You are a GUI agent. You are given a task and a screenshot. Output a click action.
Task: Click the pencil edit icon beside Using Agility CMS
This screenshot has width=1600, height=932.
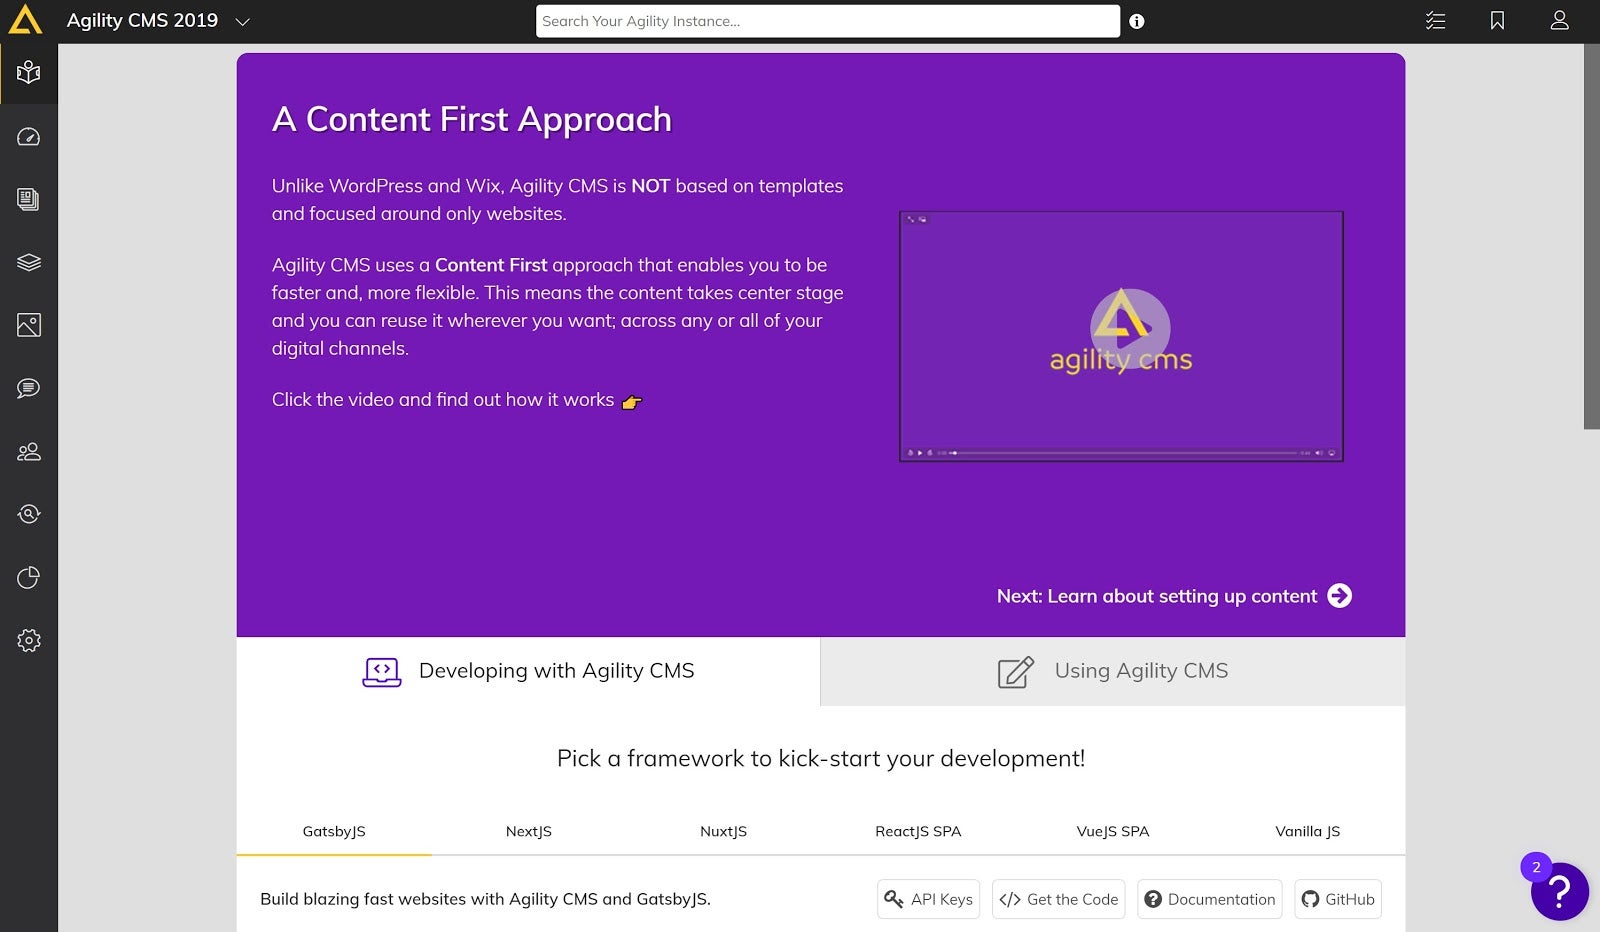tap(1016, 672)
